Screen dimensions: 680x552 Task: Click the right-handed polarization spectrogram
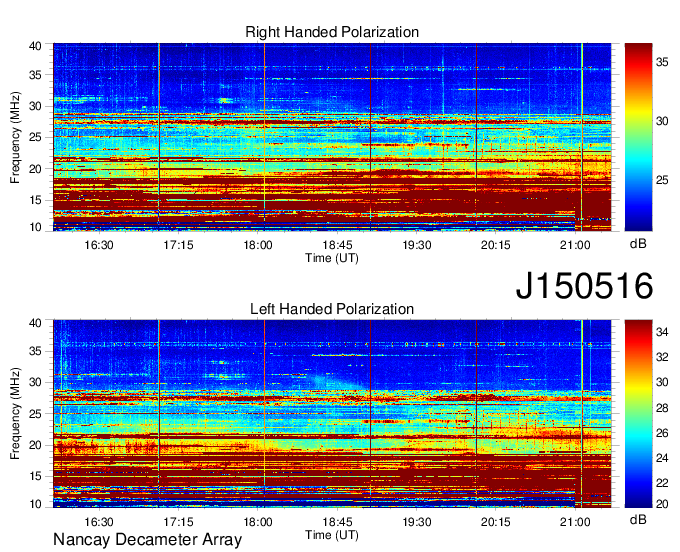point(332,137)
